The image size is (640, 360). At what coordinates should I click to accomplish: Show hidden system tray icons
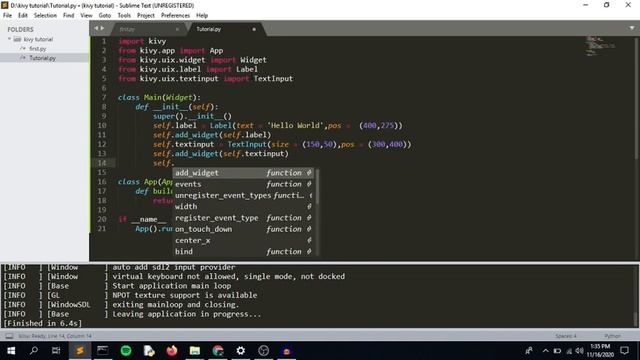tap(545, 351)
